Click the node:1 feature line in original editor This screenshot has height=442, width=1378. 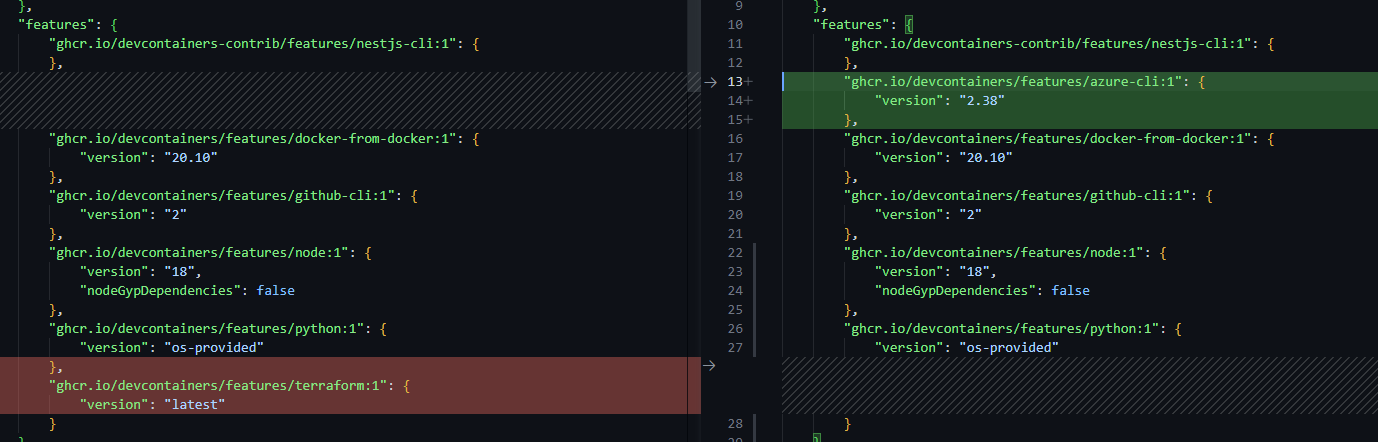[210, 252]
